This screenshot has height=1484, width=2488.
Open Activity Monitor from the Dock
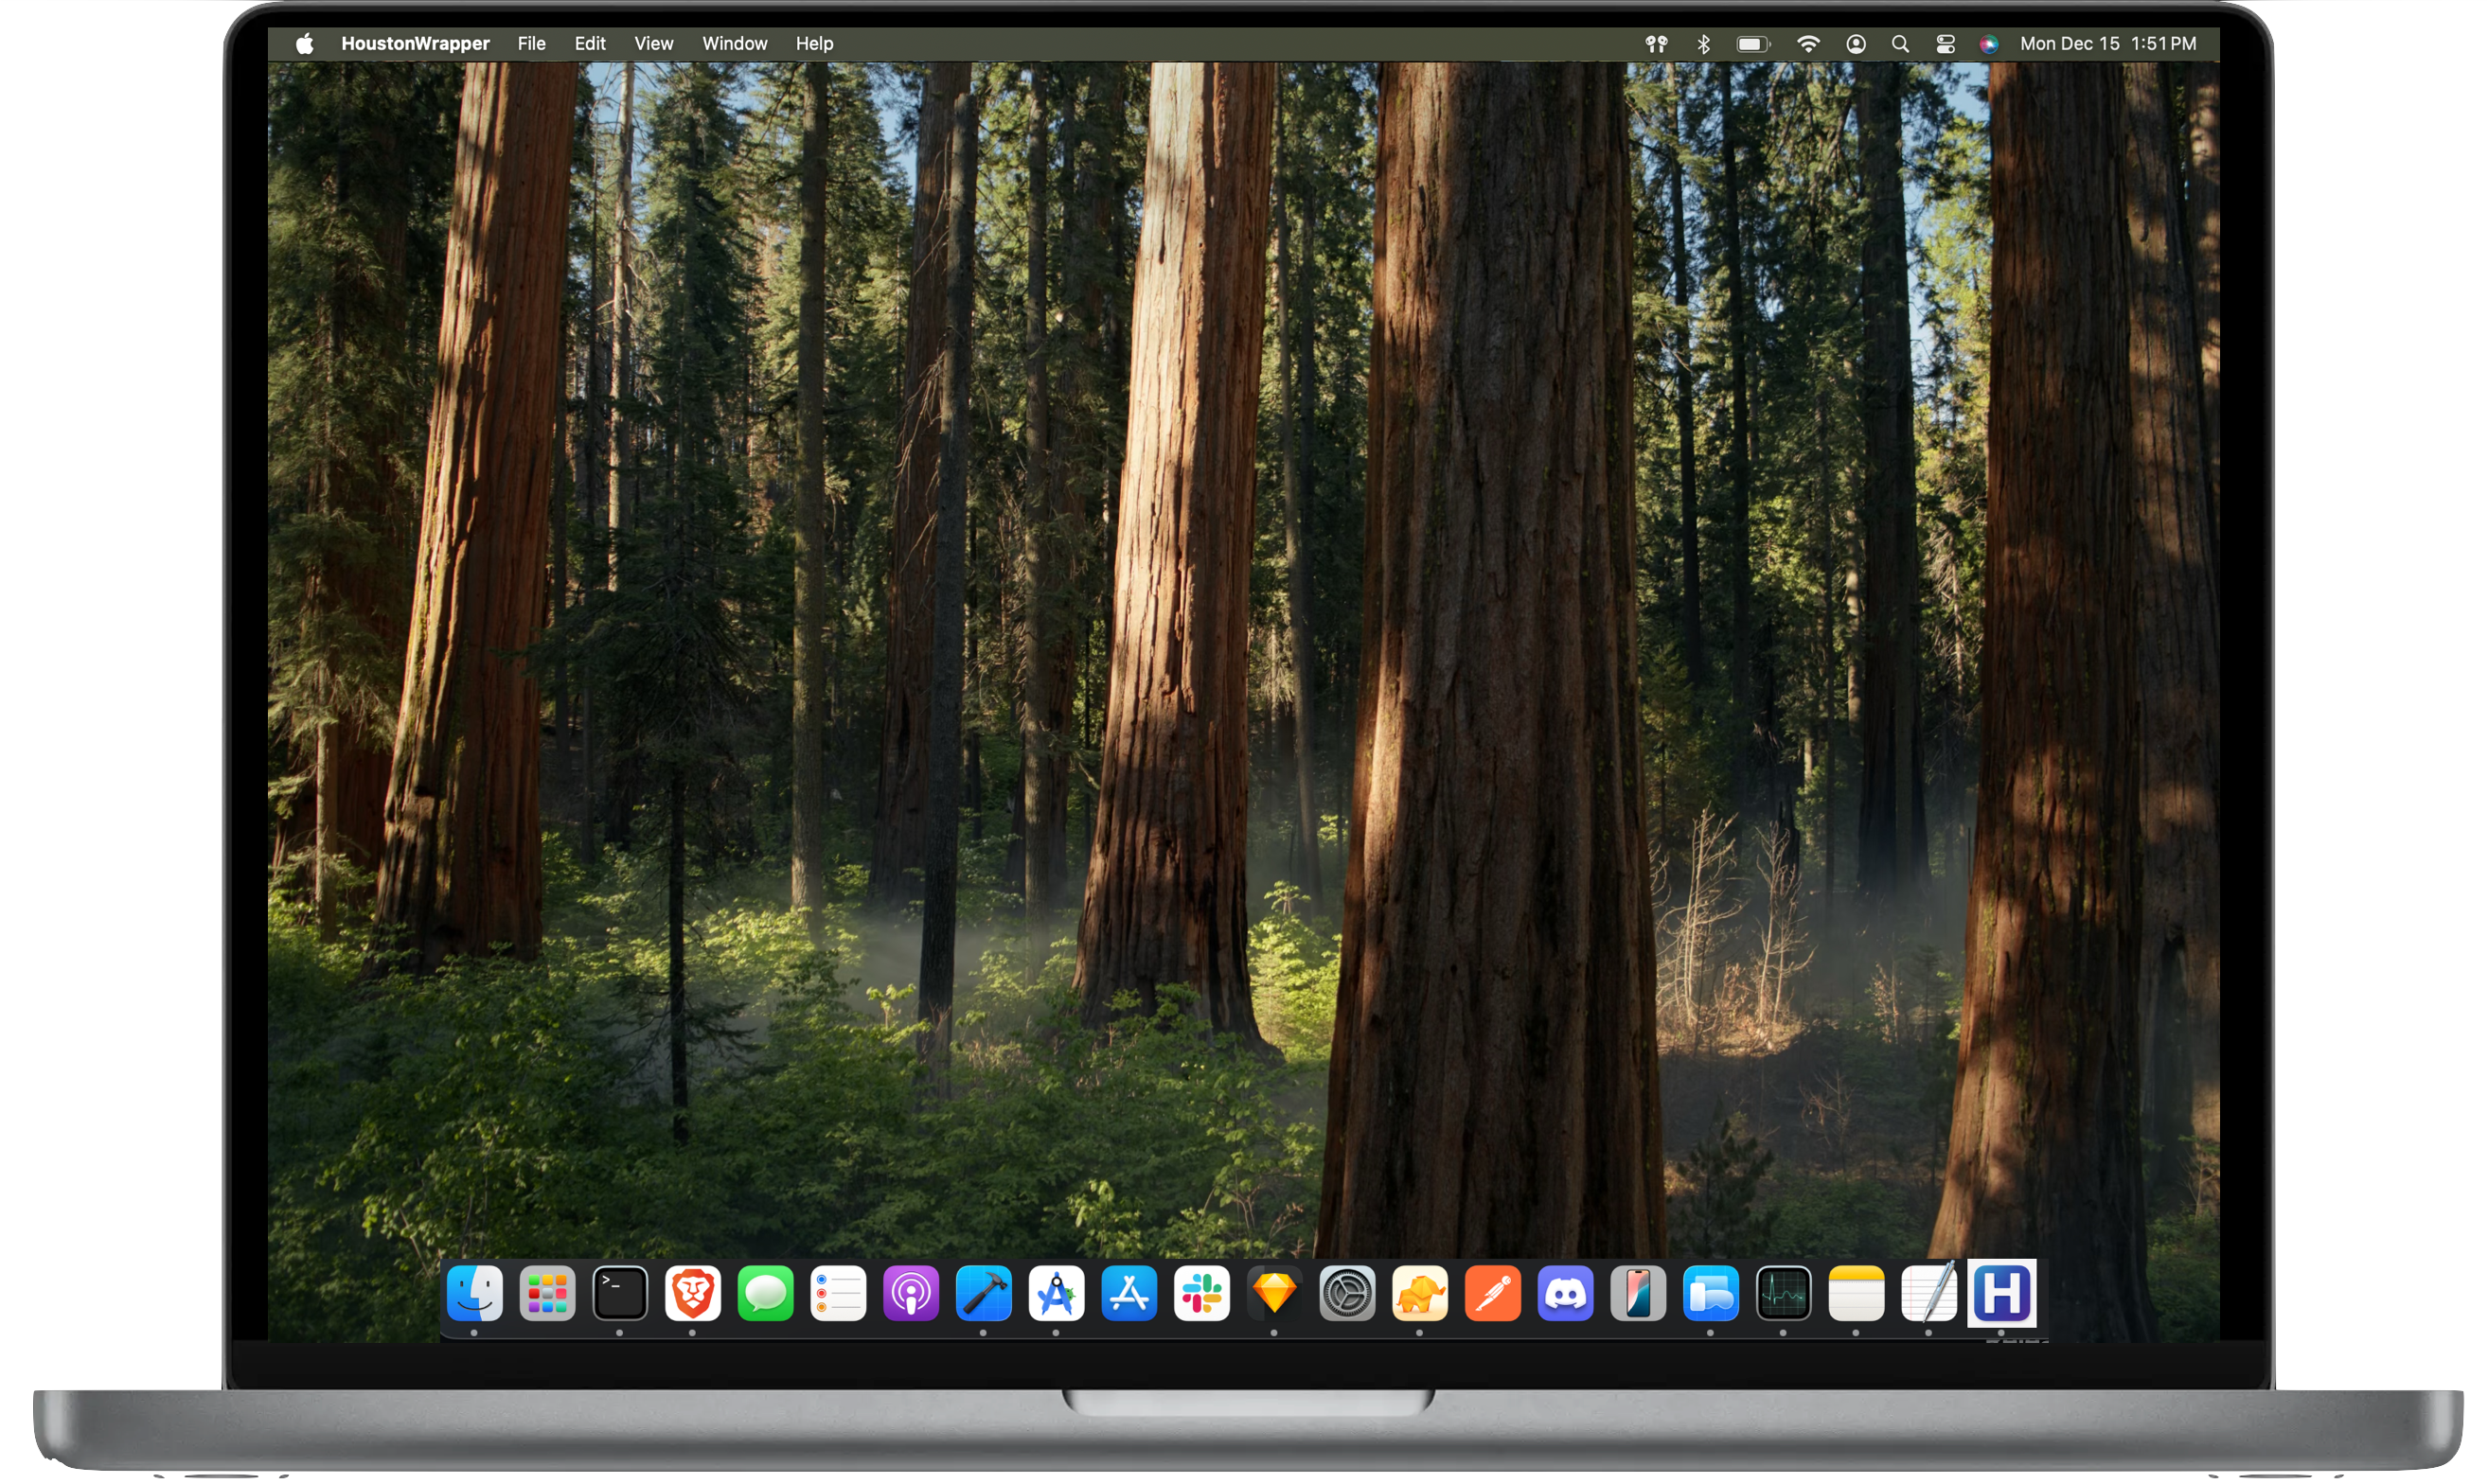pyautogui.click(x=1784, y=1294)
